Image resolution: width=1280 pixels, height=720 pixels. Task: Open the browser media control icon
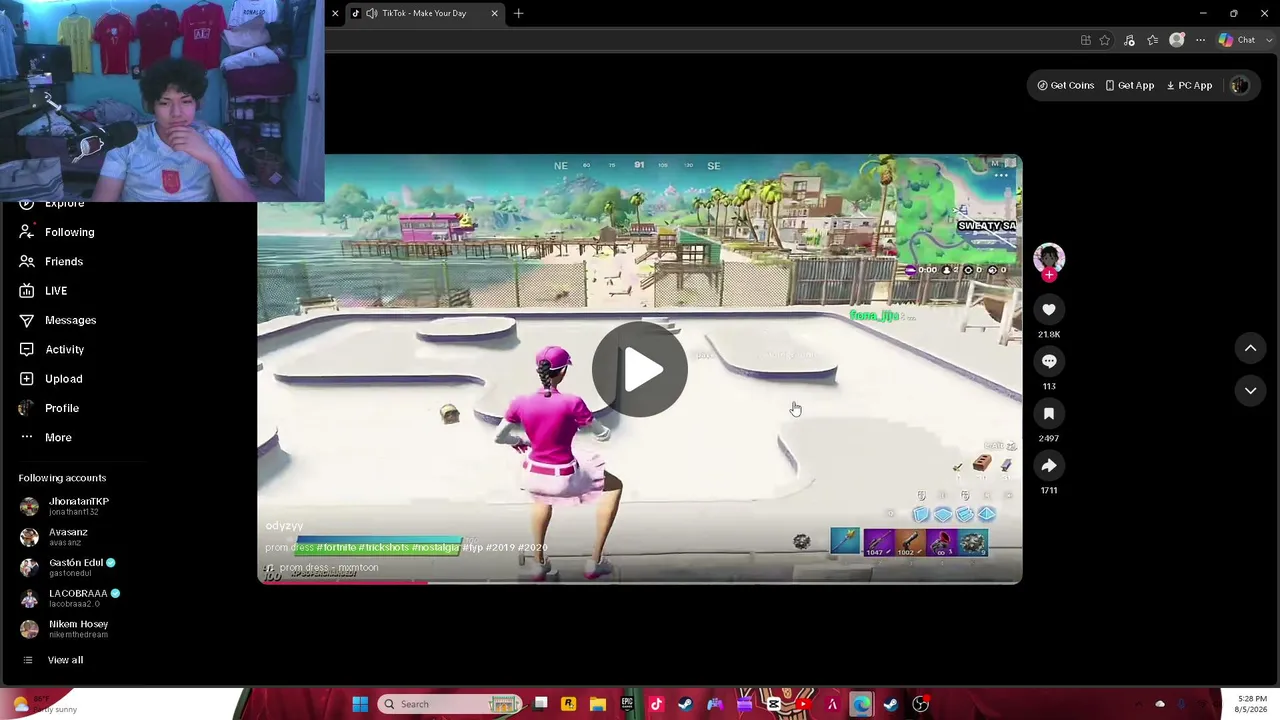(x=1129, y=40)
